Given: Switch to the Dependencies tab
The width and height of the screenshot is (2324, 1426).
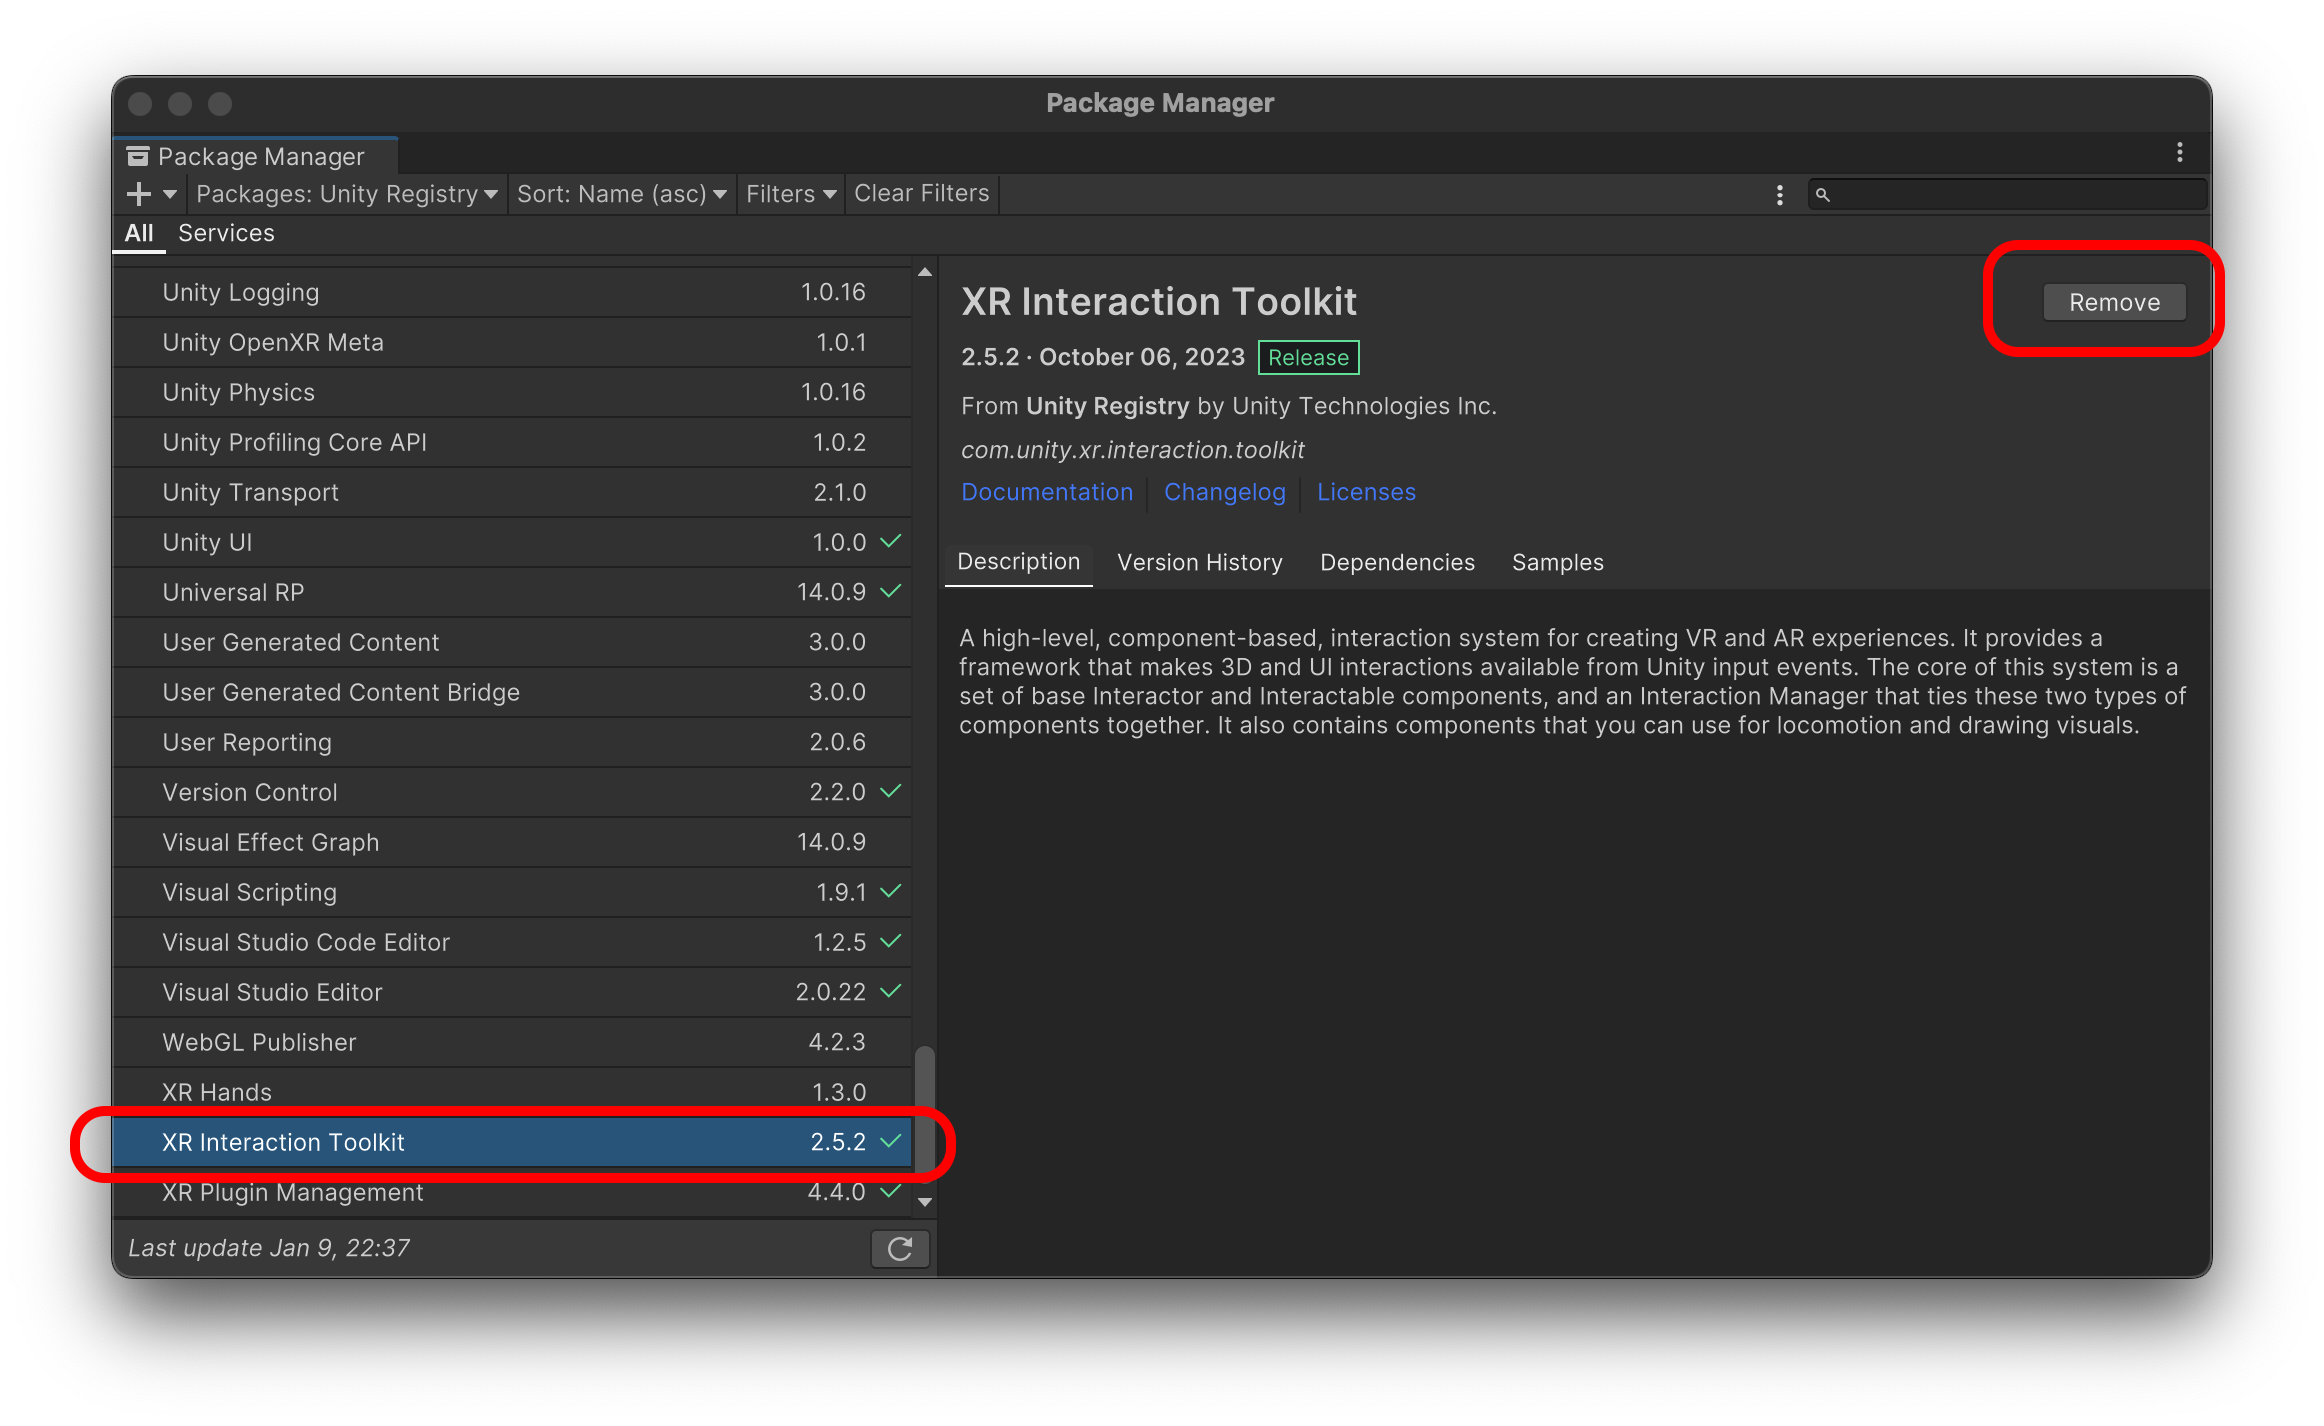Looking at the screenshot, I should pos(1396,562).
